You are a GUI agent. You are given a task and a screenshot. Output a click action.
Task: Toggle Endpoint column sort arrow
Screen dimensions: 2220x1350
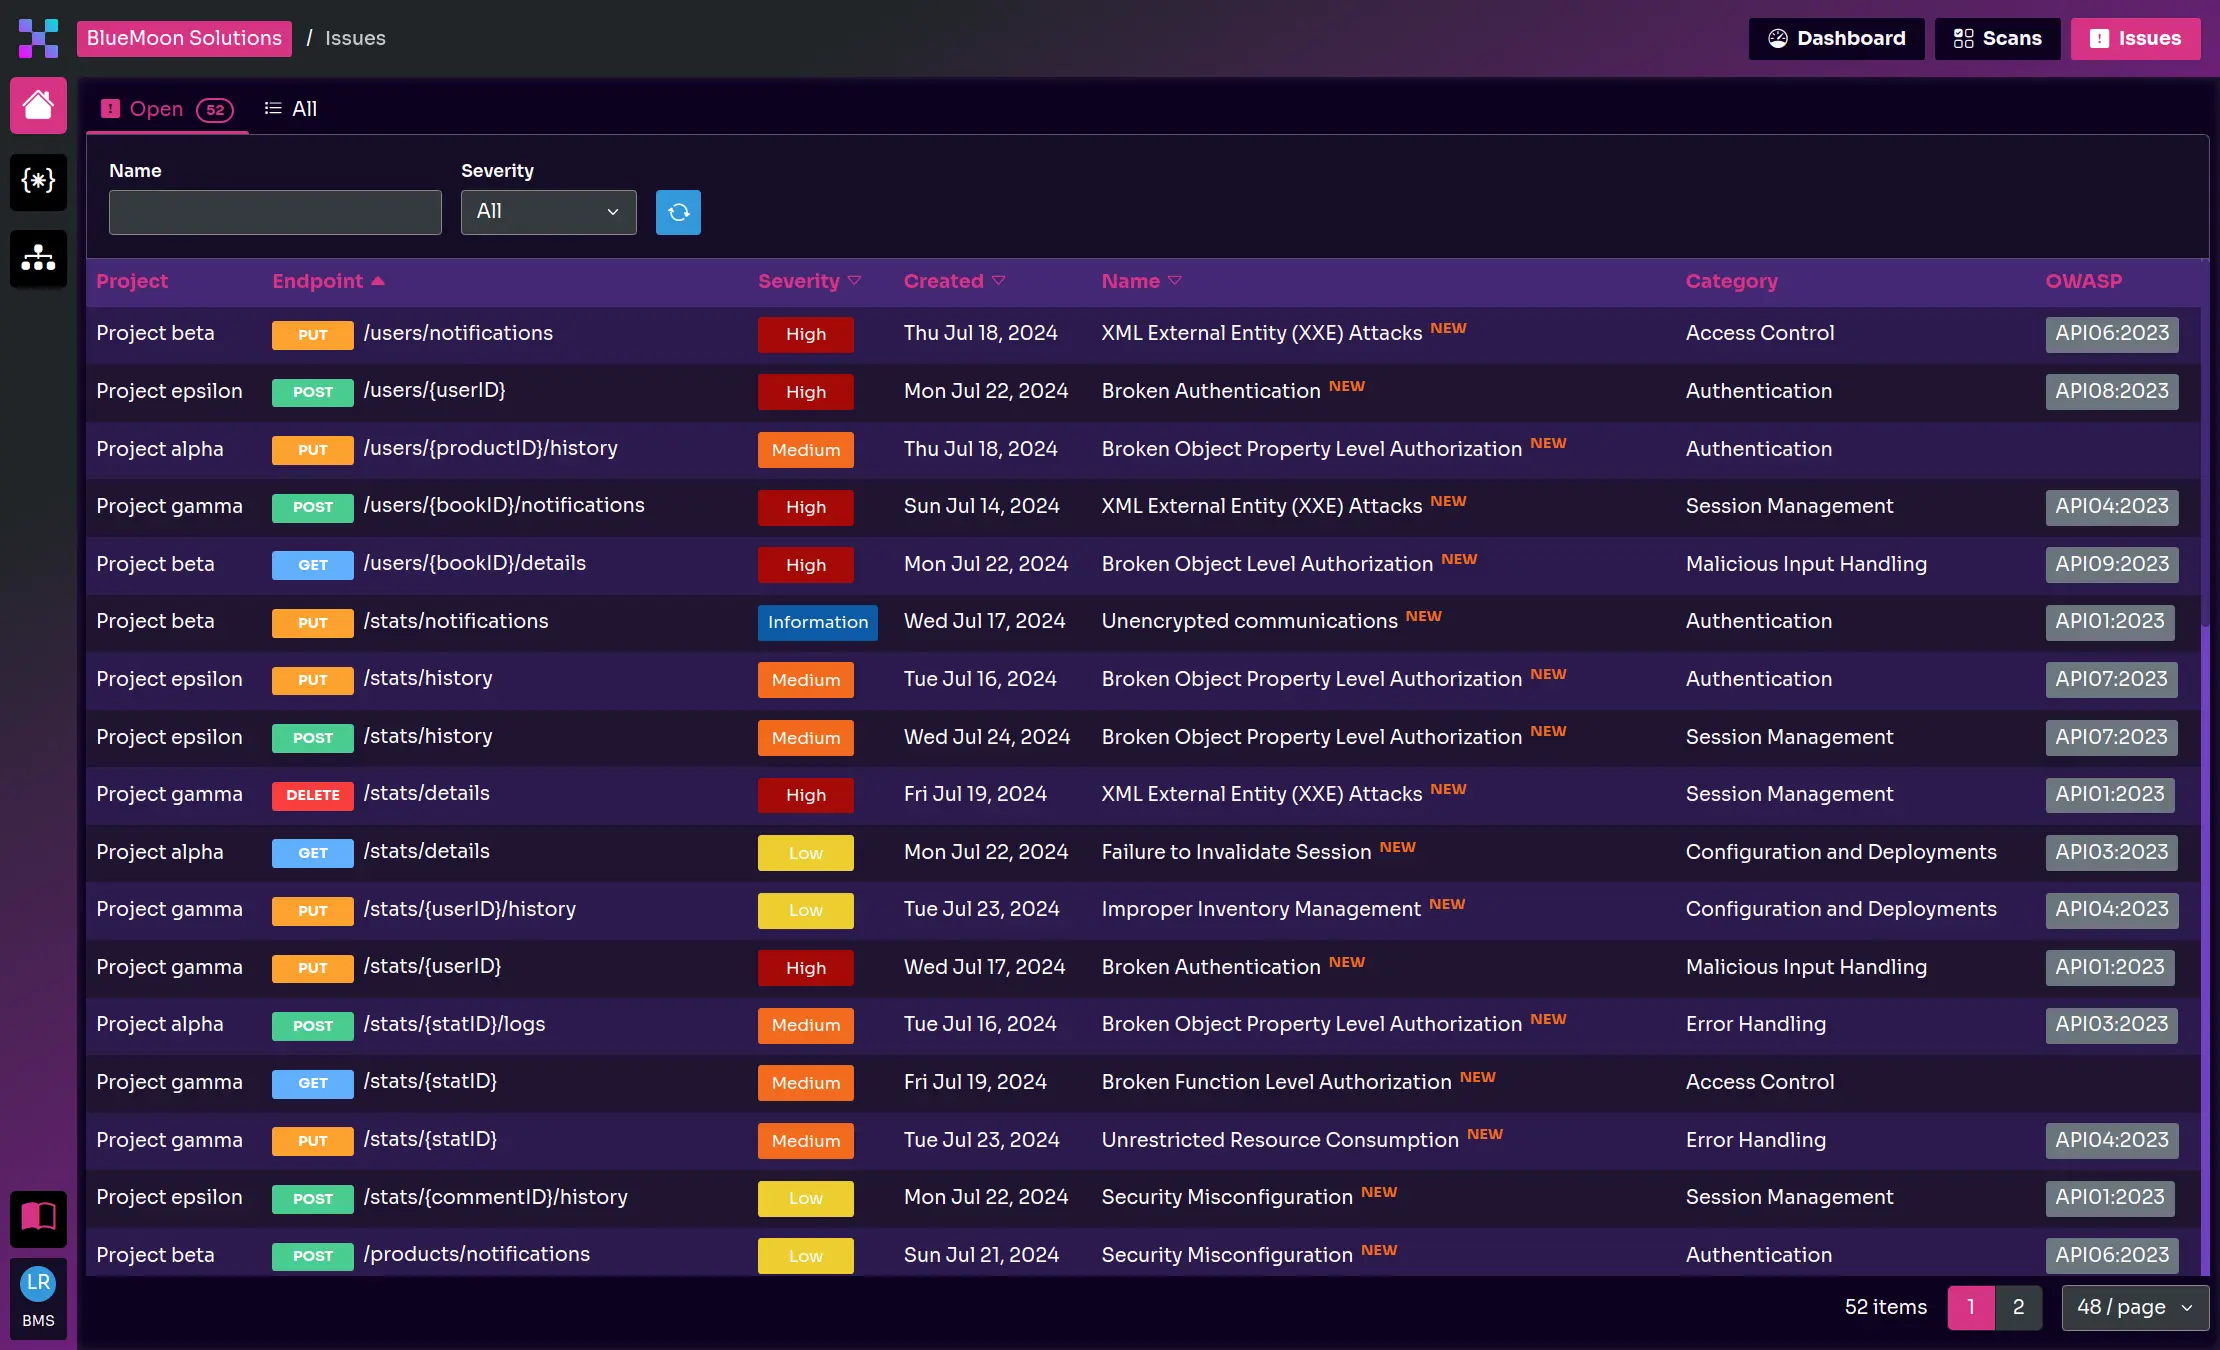(x=378, y=281)
